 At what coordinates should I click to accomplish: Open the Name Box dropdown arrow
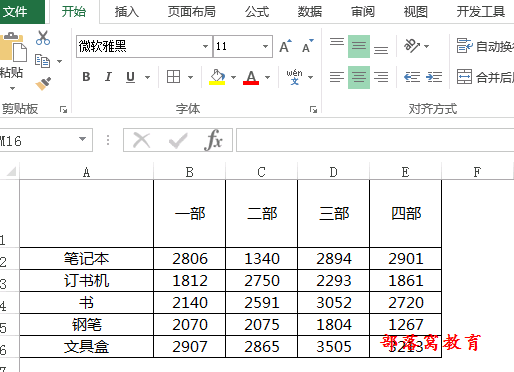[82, 139]
